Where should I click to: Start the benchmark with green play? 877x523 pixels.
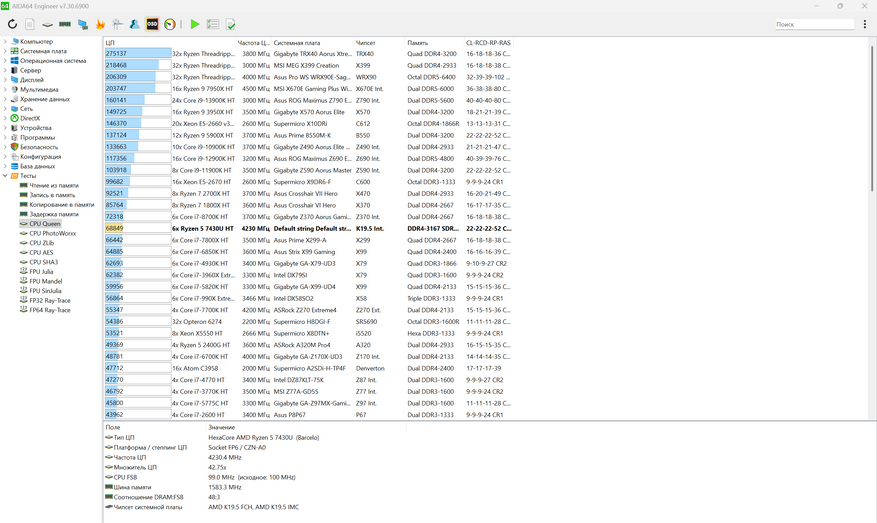(x=195, y=24)
